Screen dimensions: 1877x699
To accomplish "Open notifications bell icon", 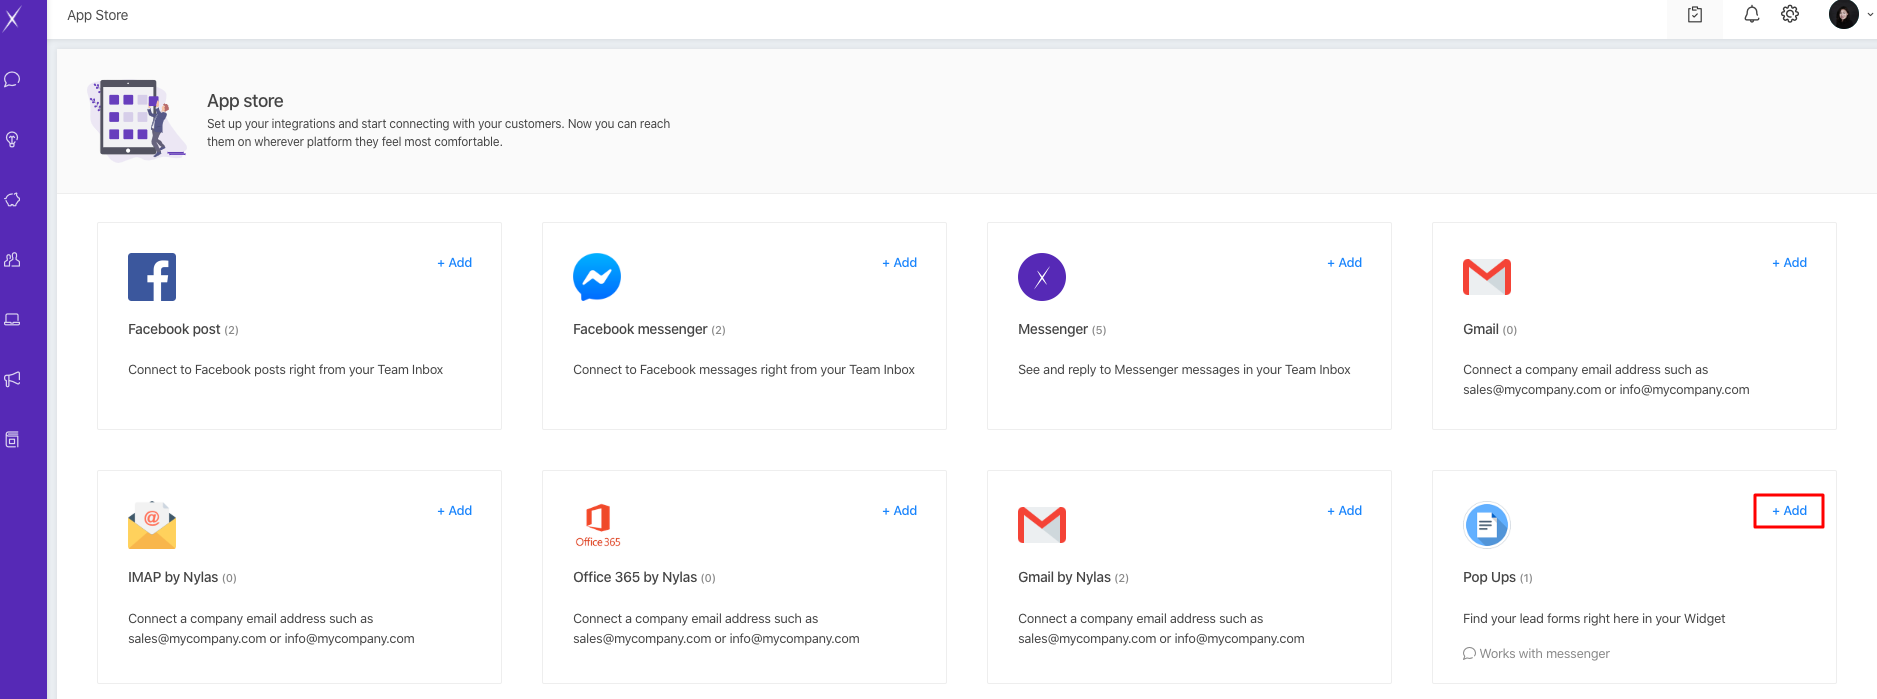I will (1752, 15).
